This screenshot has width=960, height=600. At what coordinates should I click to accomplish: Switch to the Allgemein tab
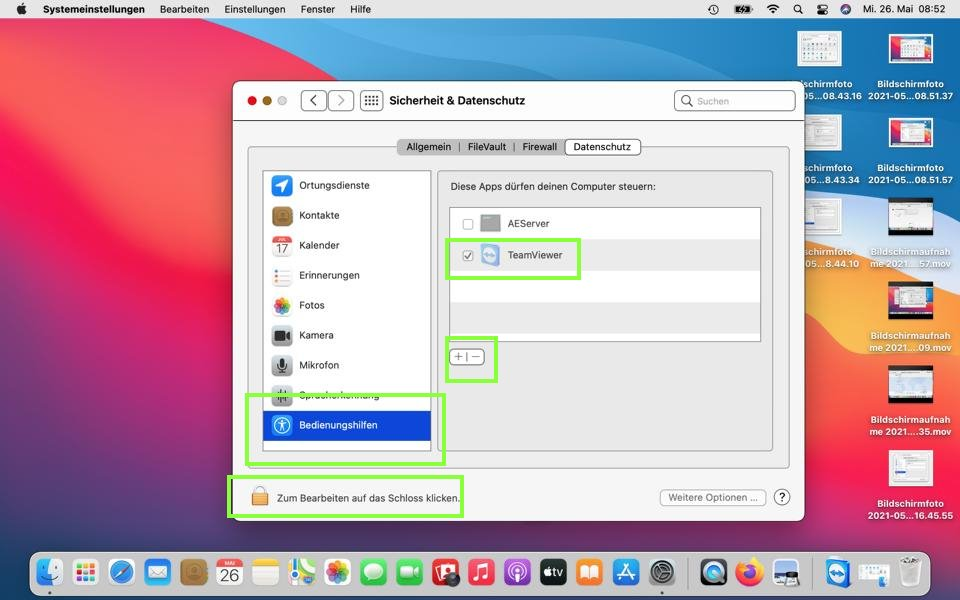click(429, 147)
